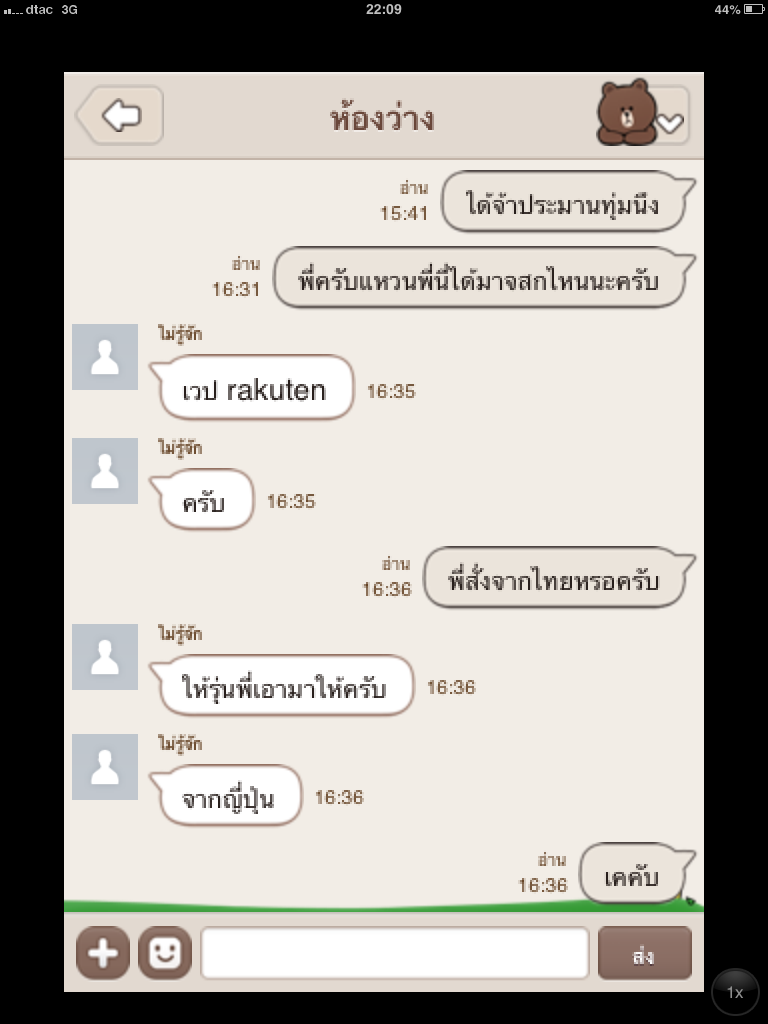Tap the ห้องว่าง chat title
This screenshot has width=768, height=1024.
click(x=383, y=119)
